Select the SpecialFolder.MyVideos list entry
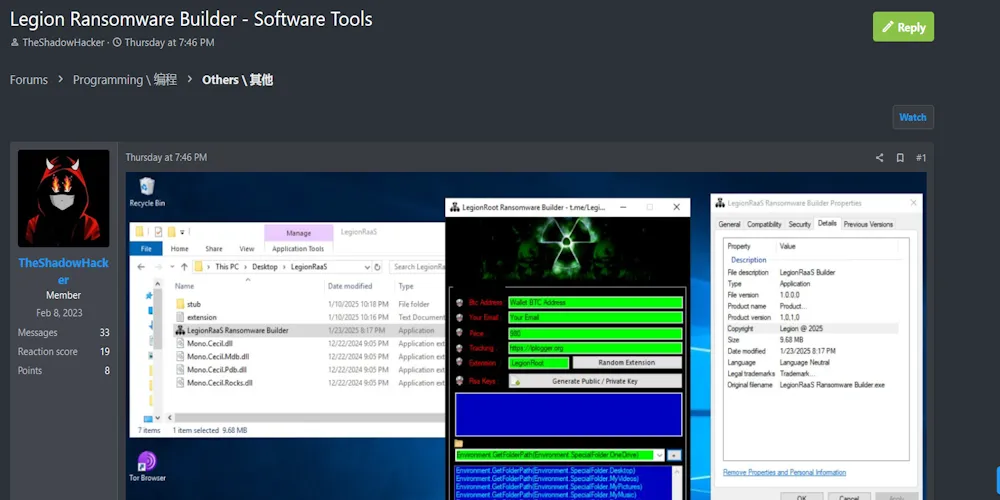The height and width of the screenshot is (500, 1000). 546,478
